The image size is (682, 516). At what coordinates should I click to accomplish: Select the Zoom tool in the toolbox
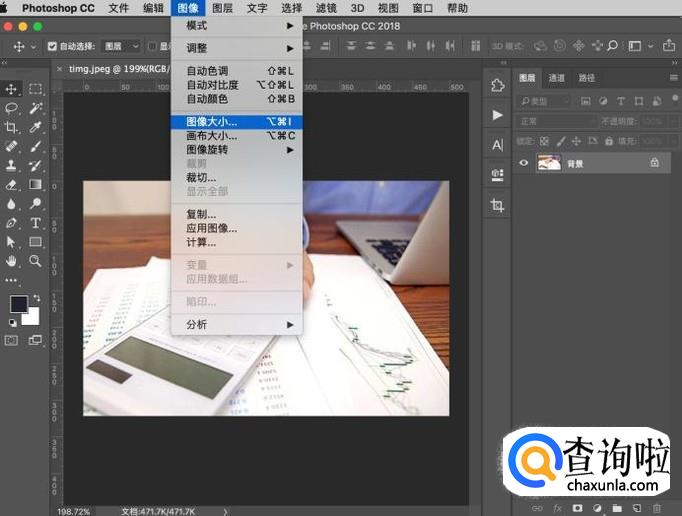coord(35,261)
